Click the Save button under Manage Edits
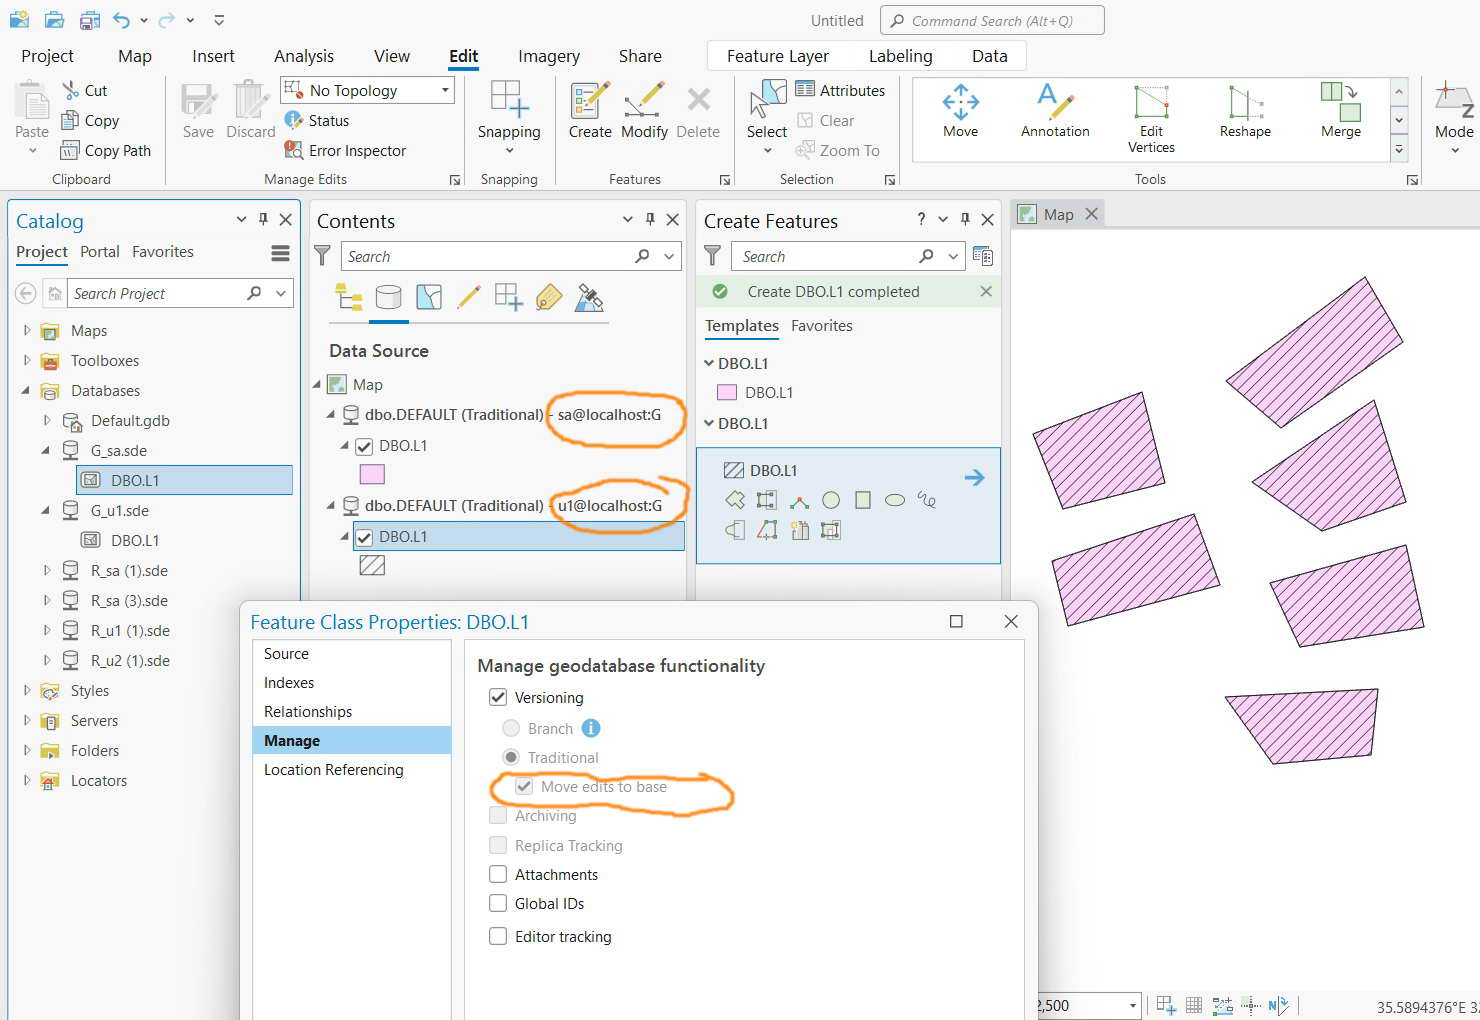1480x1020 pixels. pyautogui.click(x=198, y=110)
